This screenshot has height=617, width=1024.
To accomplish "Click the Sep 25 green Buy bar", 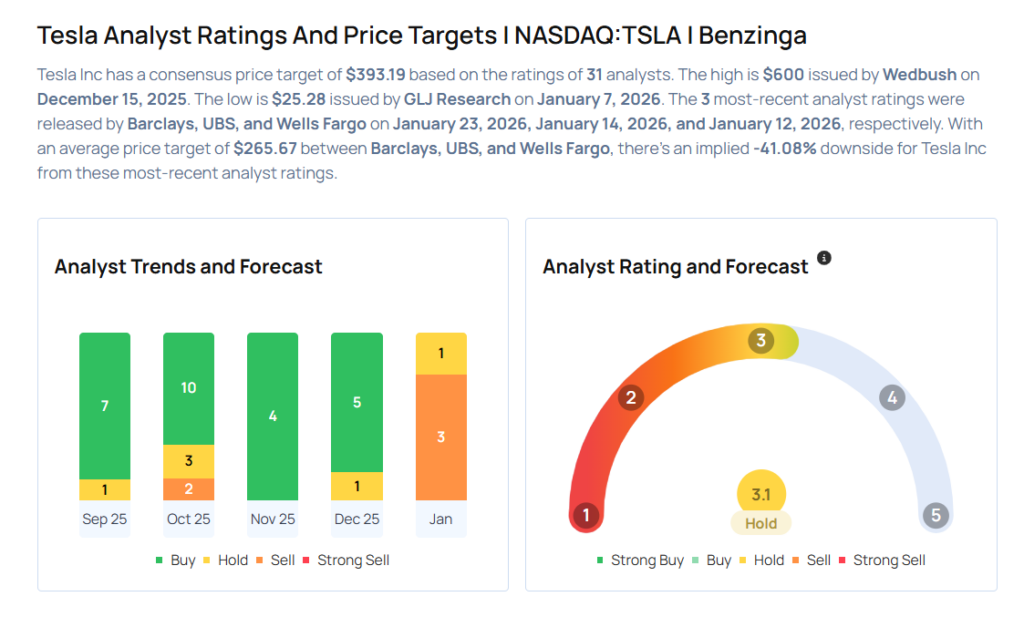I will (x=105, y=406).
